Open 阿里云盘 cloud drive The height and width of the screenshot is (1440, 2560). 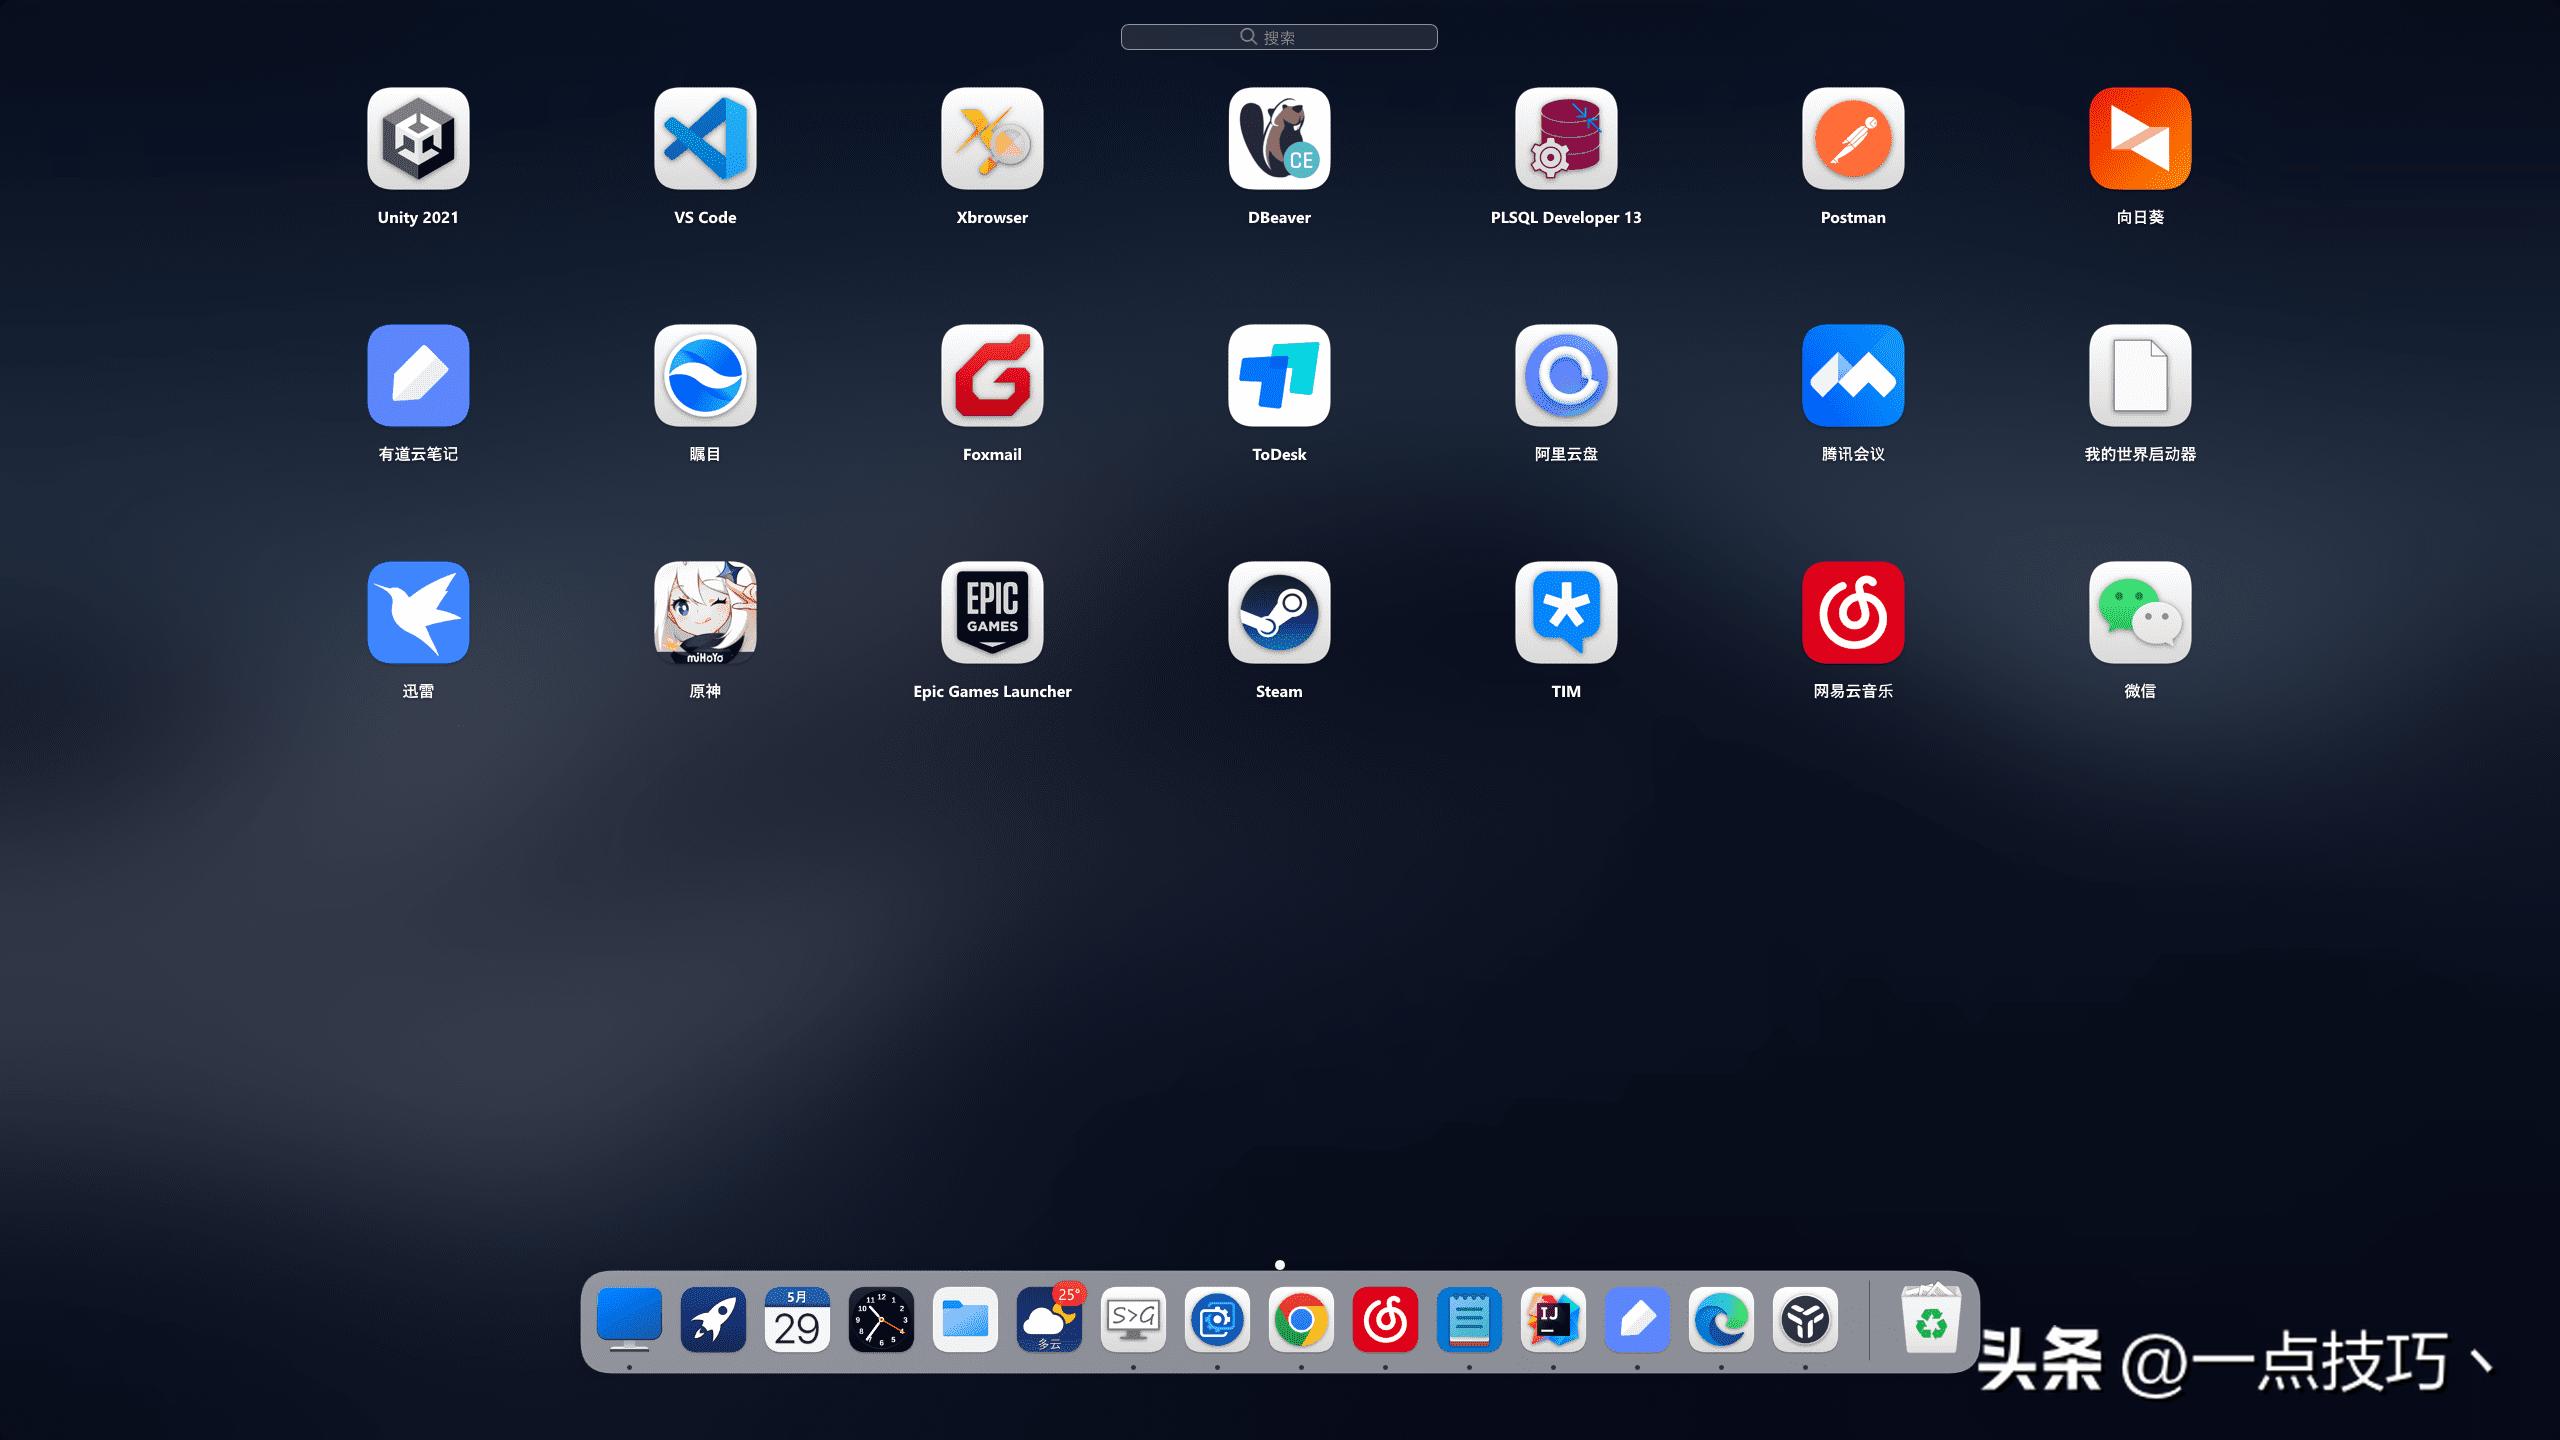(1565, 377)
